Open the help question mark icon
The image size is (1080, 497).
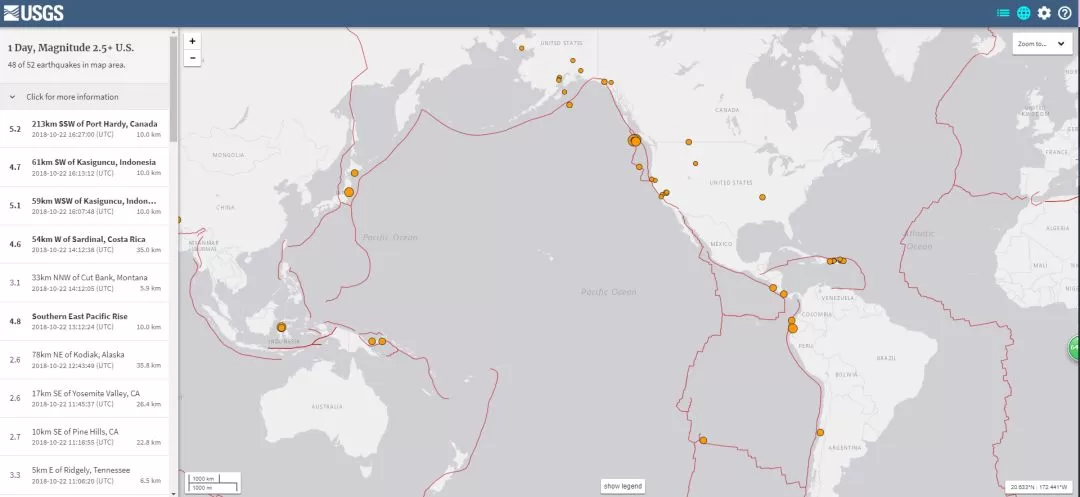(1065, 13)
